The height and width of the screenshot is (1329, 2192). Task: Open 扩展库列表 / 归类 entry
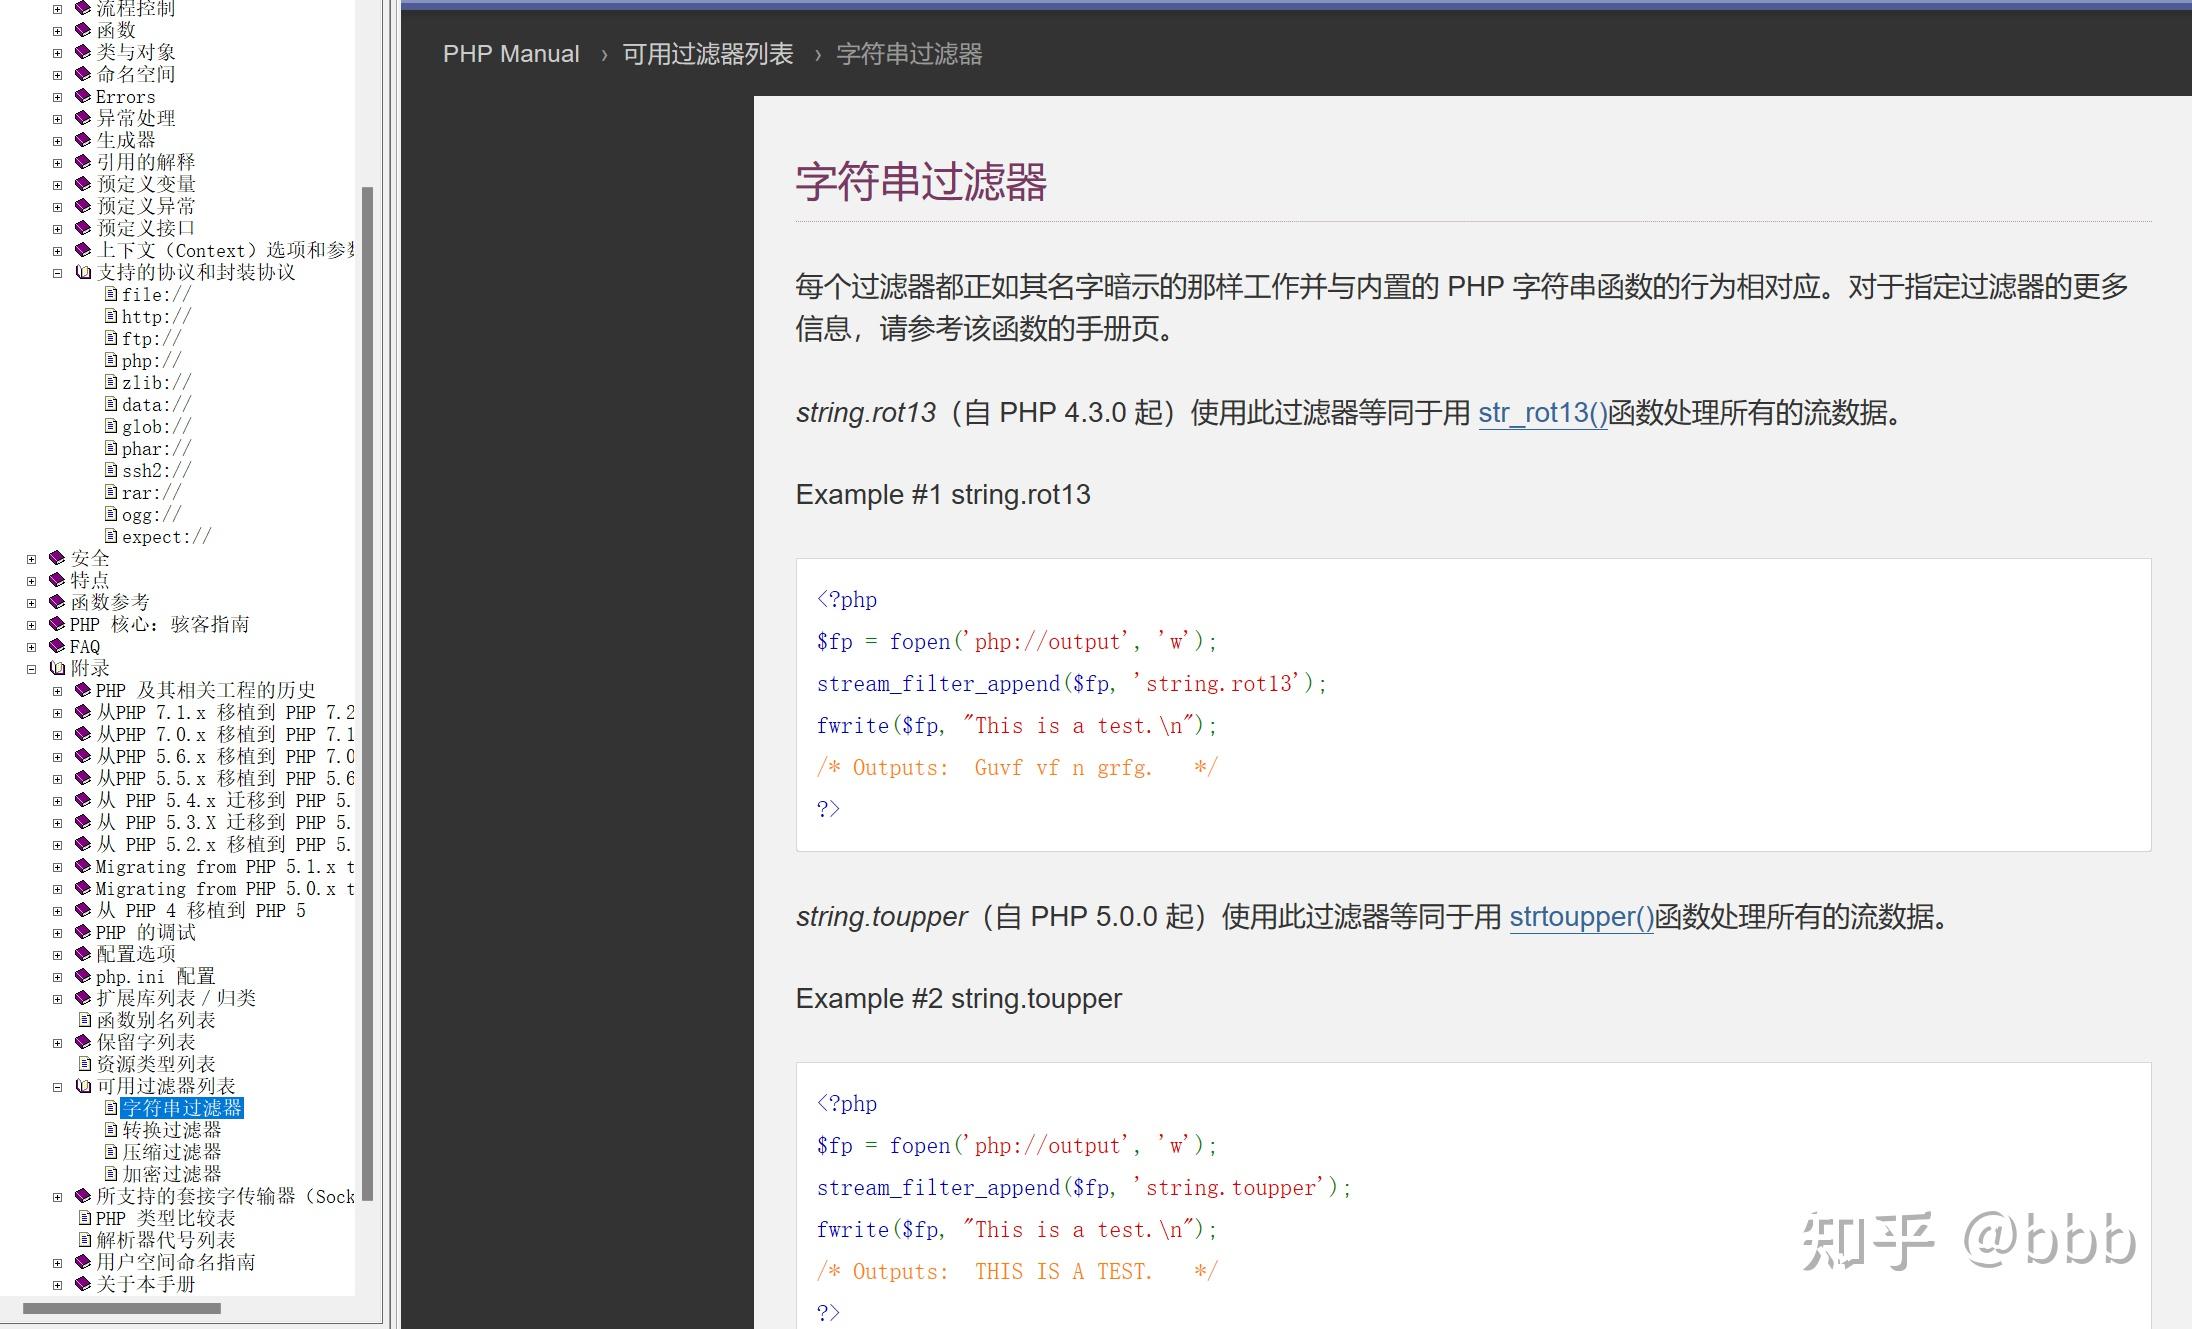click(176, 998)
